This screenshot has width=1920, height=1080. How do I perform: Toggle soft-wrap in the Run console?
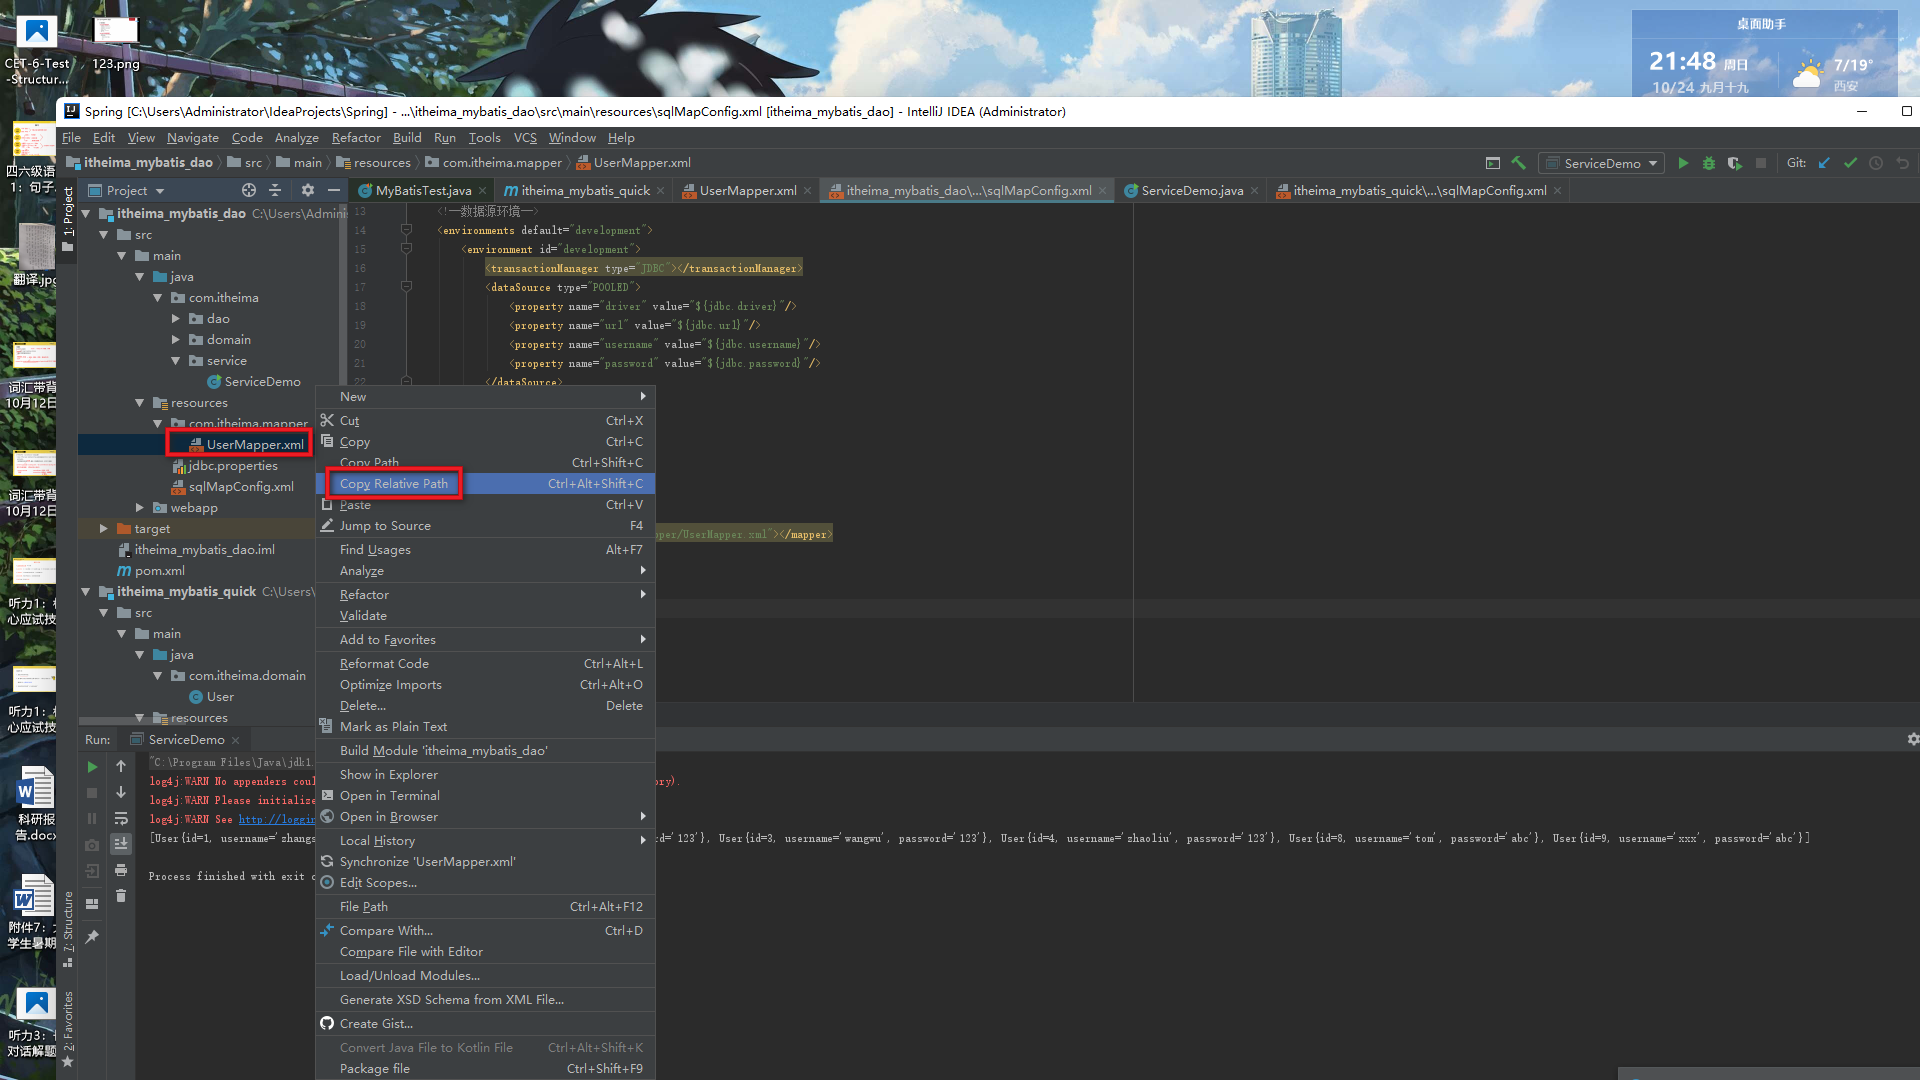[x=121, y=818]
